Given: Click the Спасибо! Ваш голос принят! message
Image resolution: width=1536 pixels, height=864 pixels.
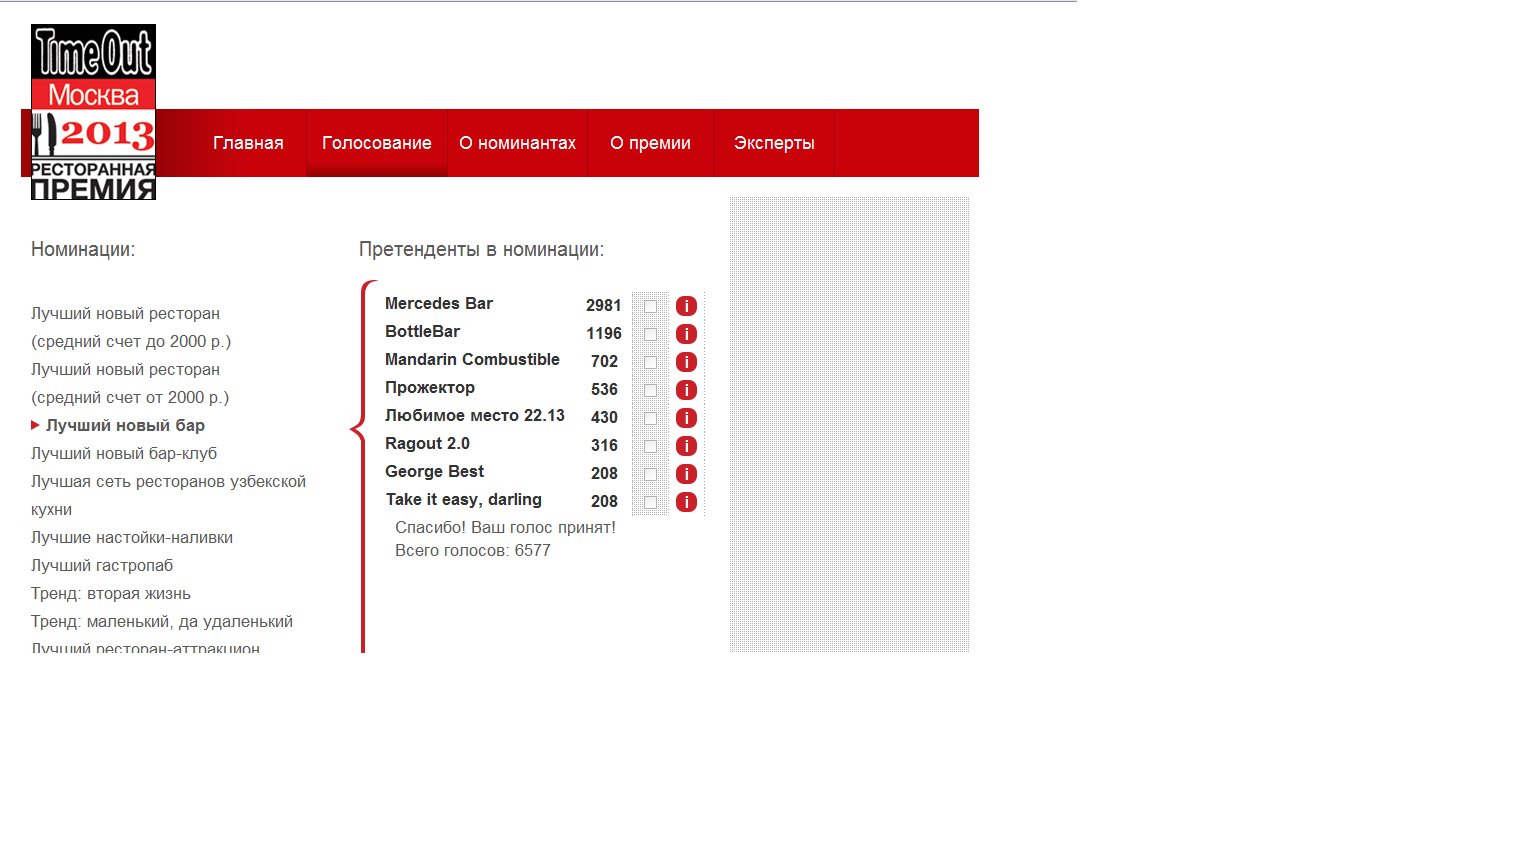Looking at the screenshot, I should pos(505,527).
